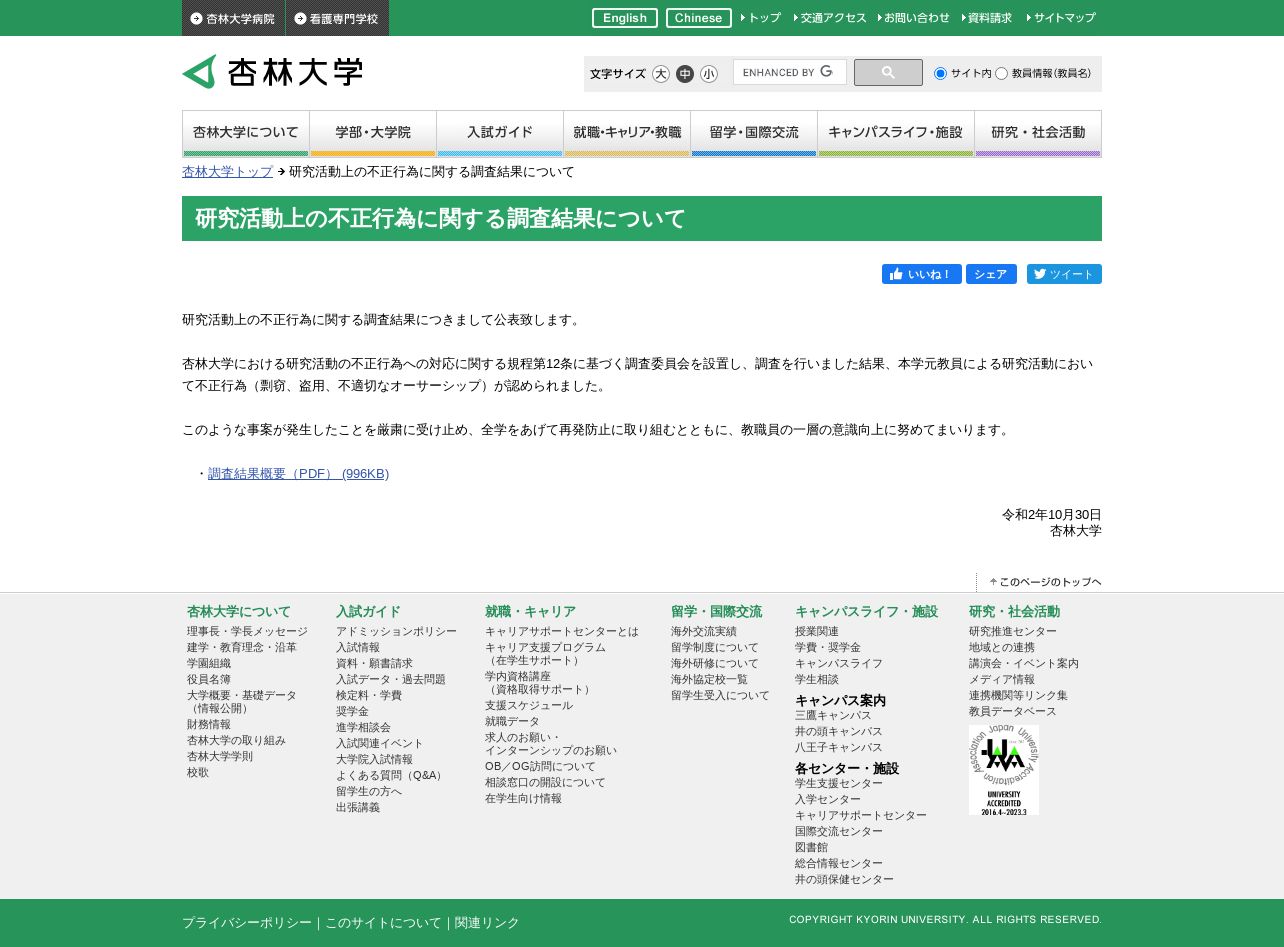The height and width of the screenshot is (947, 1284).
Task: Open 海外協定校一覧 footer link
Action: [709, 680]
